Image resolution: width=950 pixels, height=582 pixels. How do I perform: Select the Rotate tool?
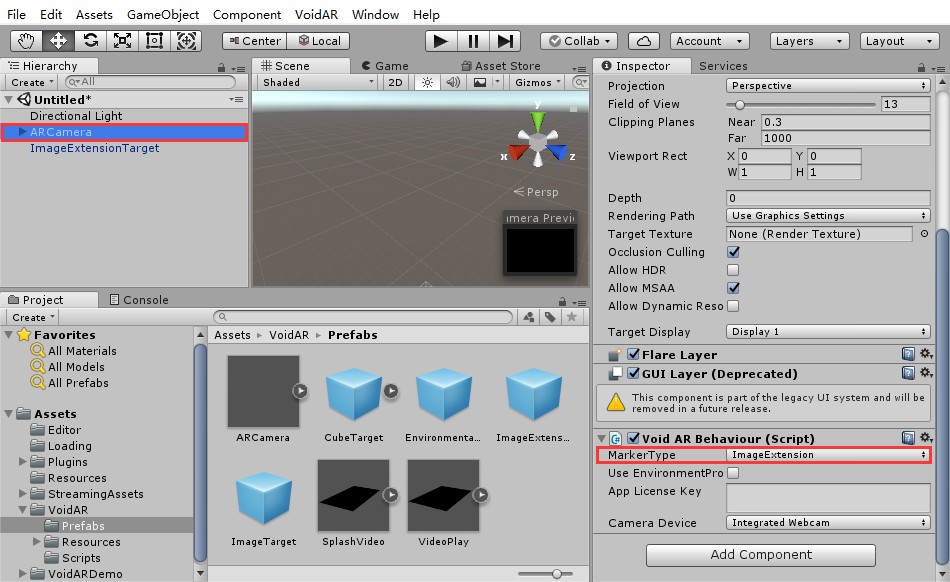pyautogui.click(x=90, y=41)
